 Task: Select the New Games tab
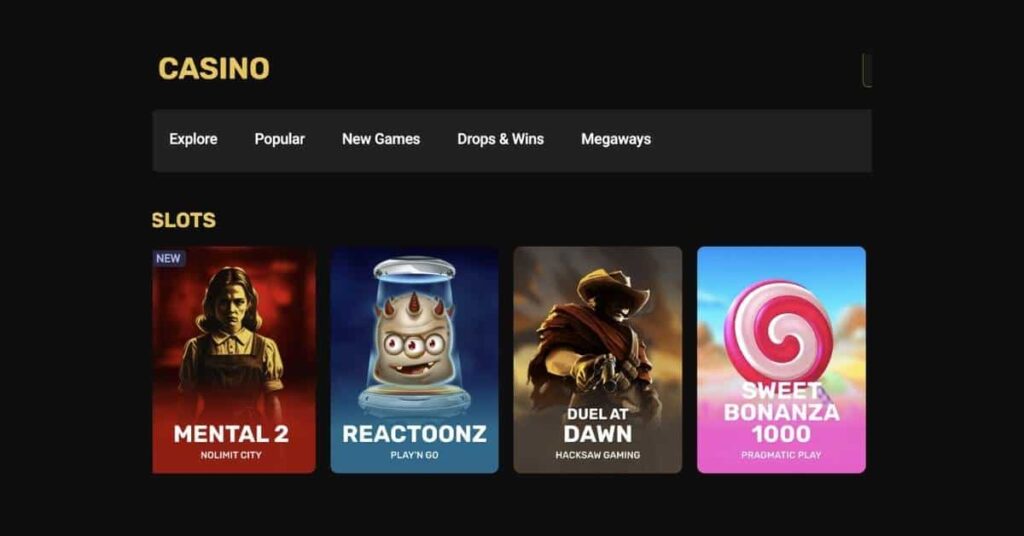point(381,139)
